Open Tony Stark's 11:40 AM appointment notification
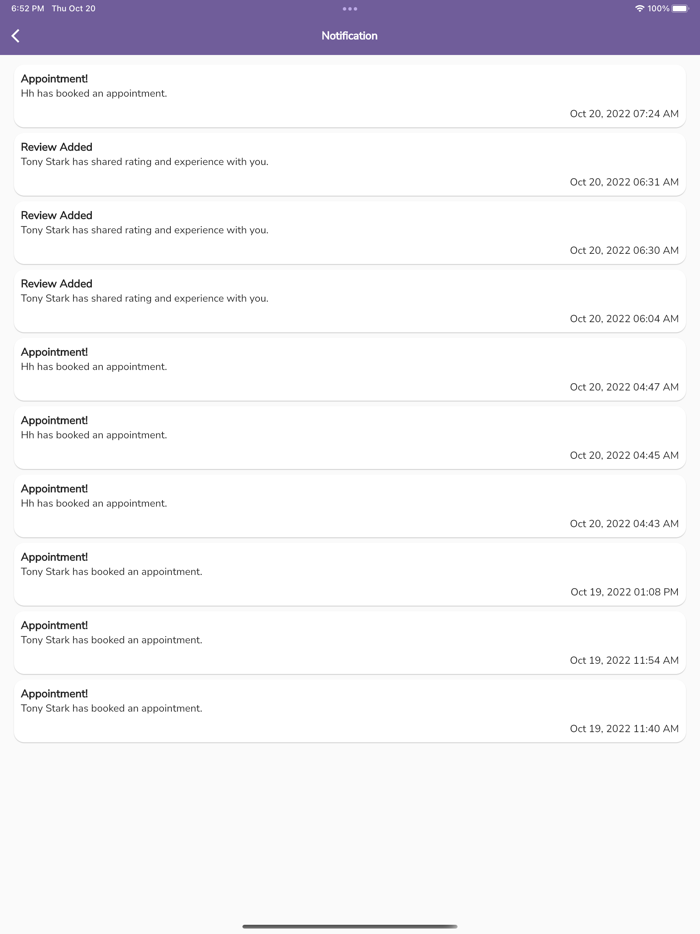The image size is (700, 934). coord(349,711)
